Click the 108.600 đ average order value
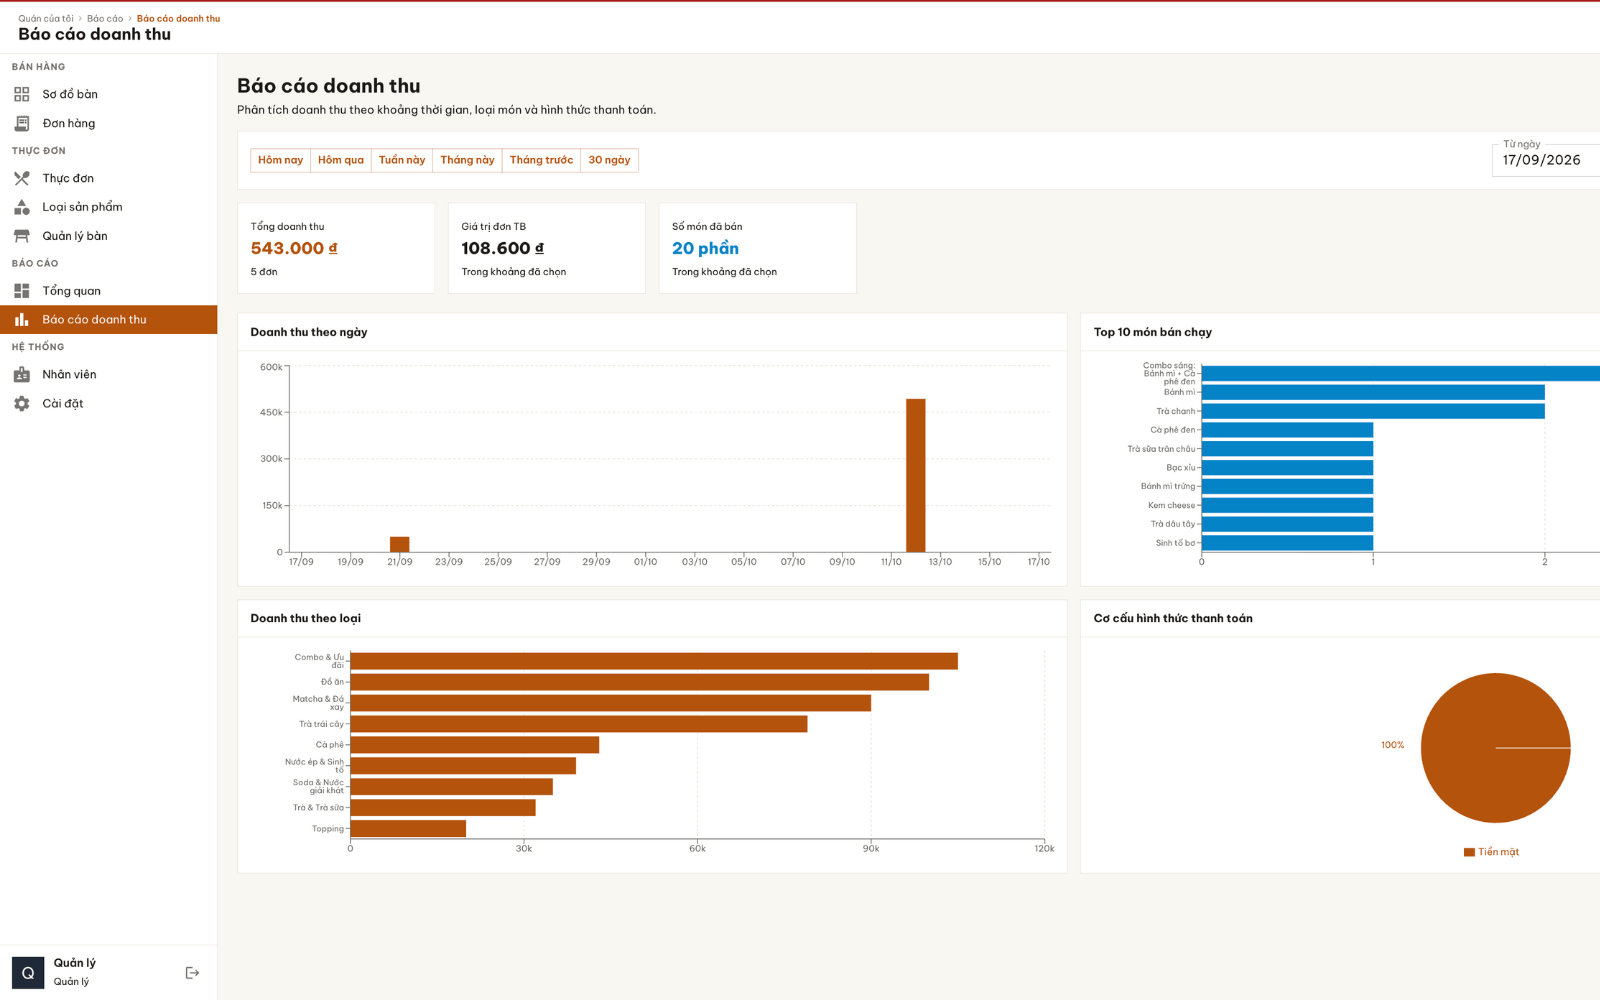Screen dimensions: 1600x1000 coord(502,248)
